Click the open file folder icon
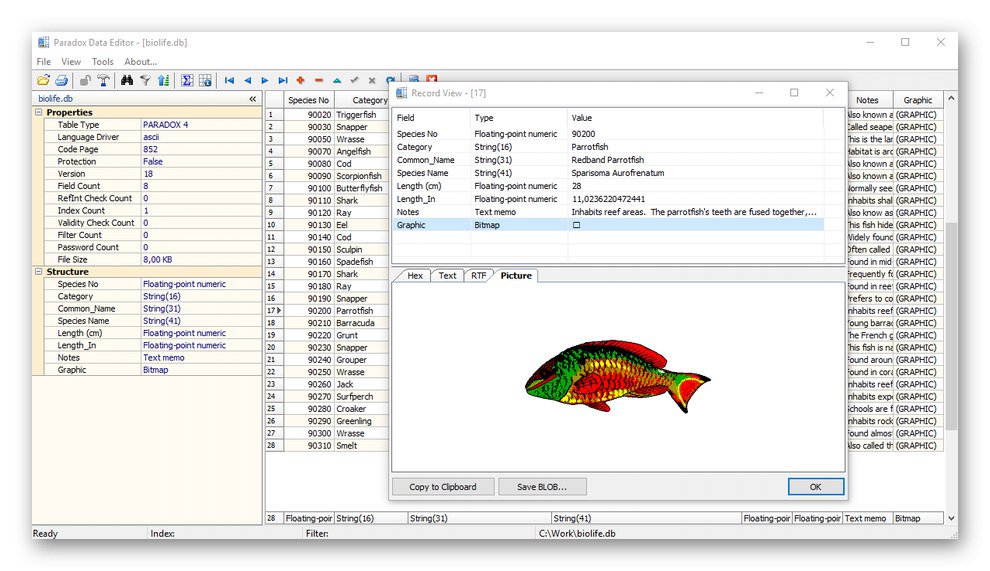The image size is (990, 571). [x=43, y=80]
